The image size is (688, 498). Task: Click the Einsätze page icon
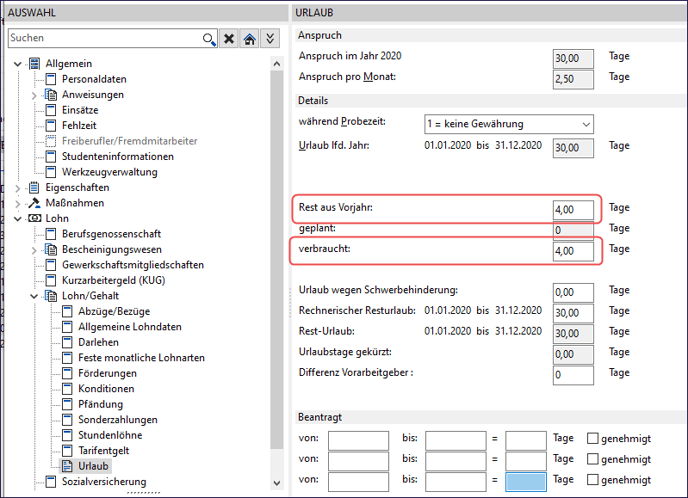51,110
